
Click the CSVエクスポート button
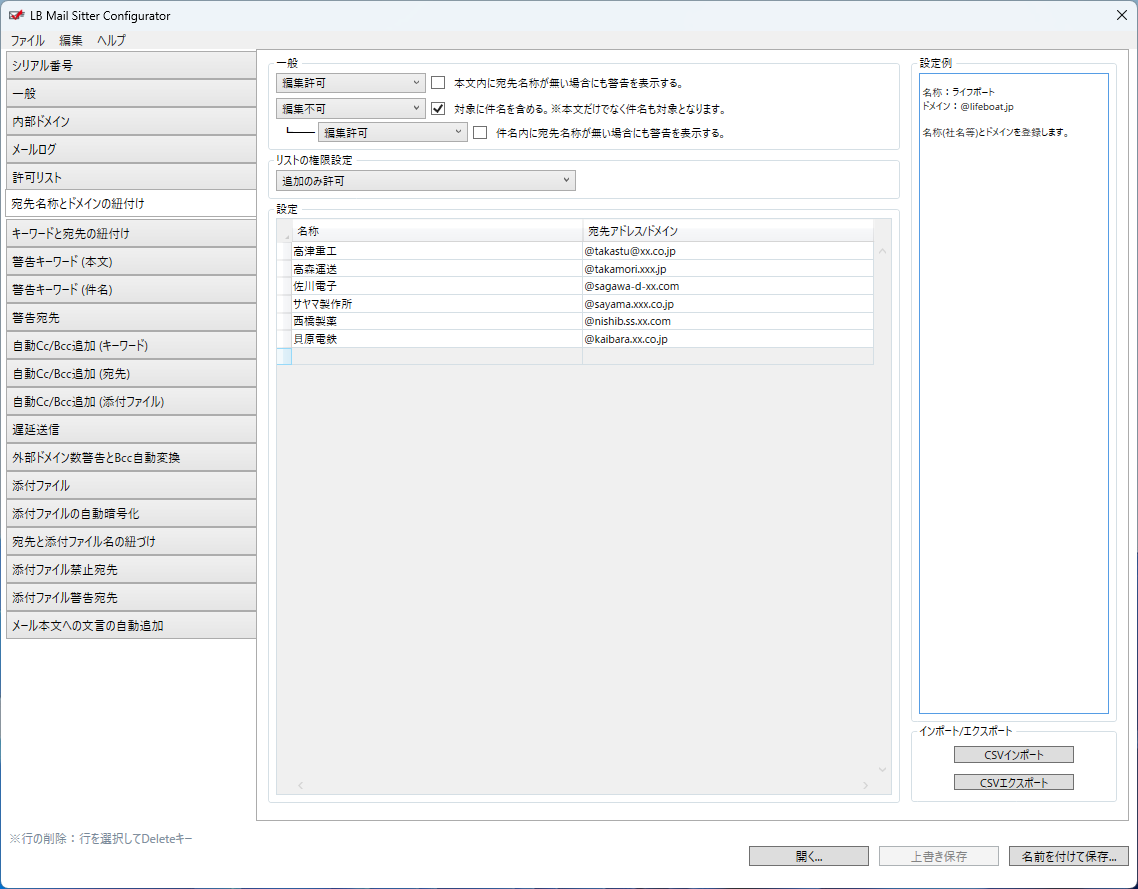[x=1013, y=783]
